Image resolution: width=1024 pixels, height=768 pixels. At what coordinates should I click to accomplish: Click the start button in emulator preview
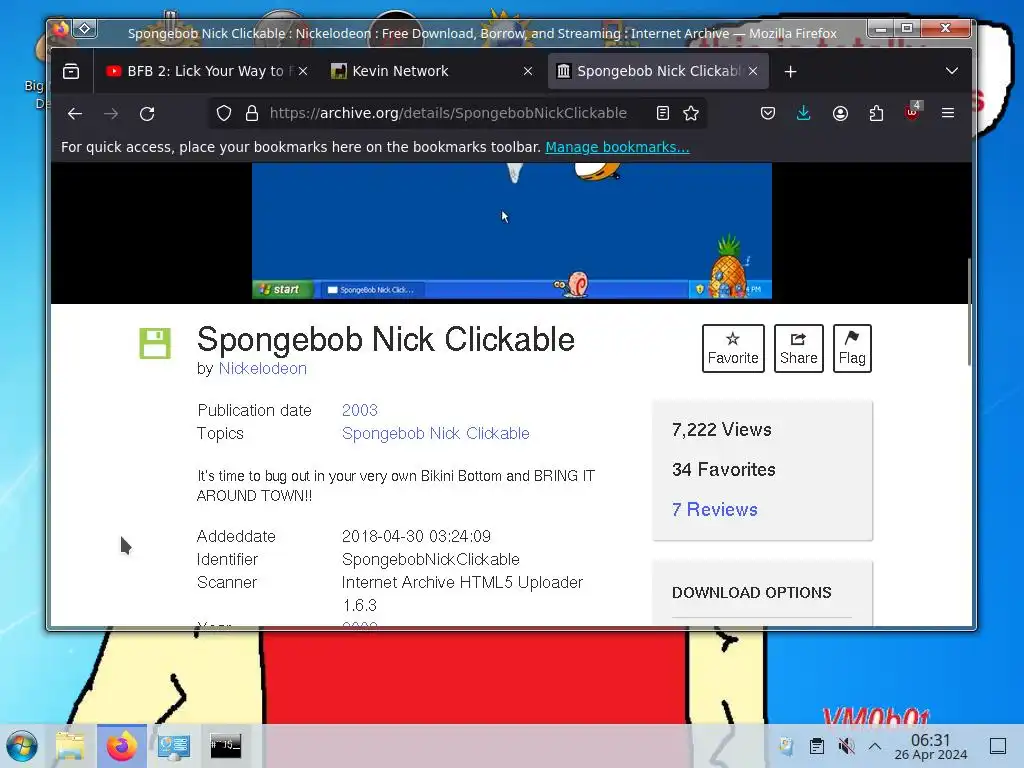[281, 289]
